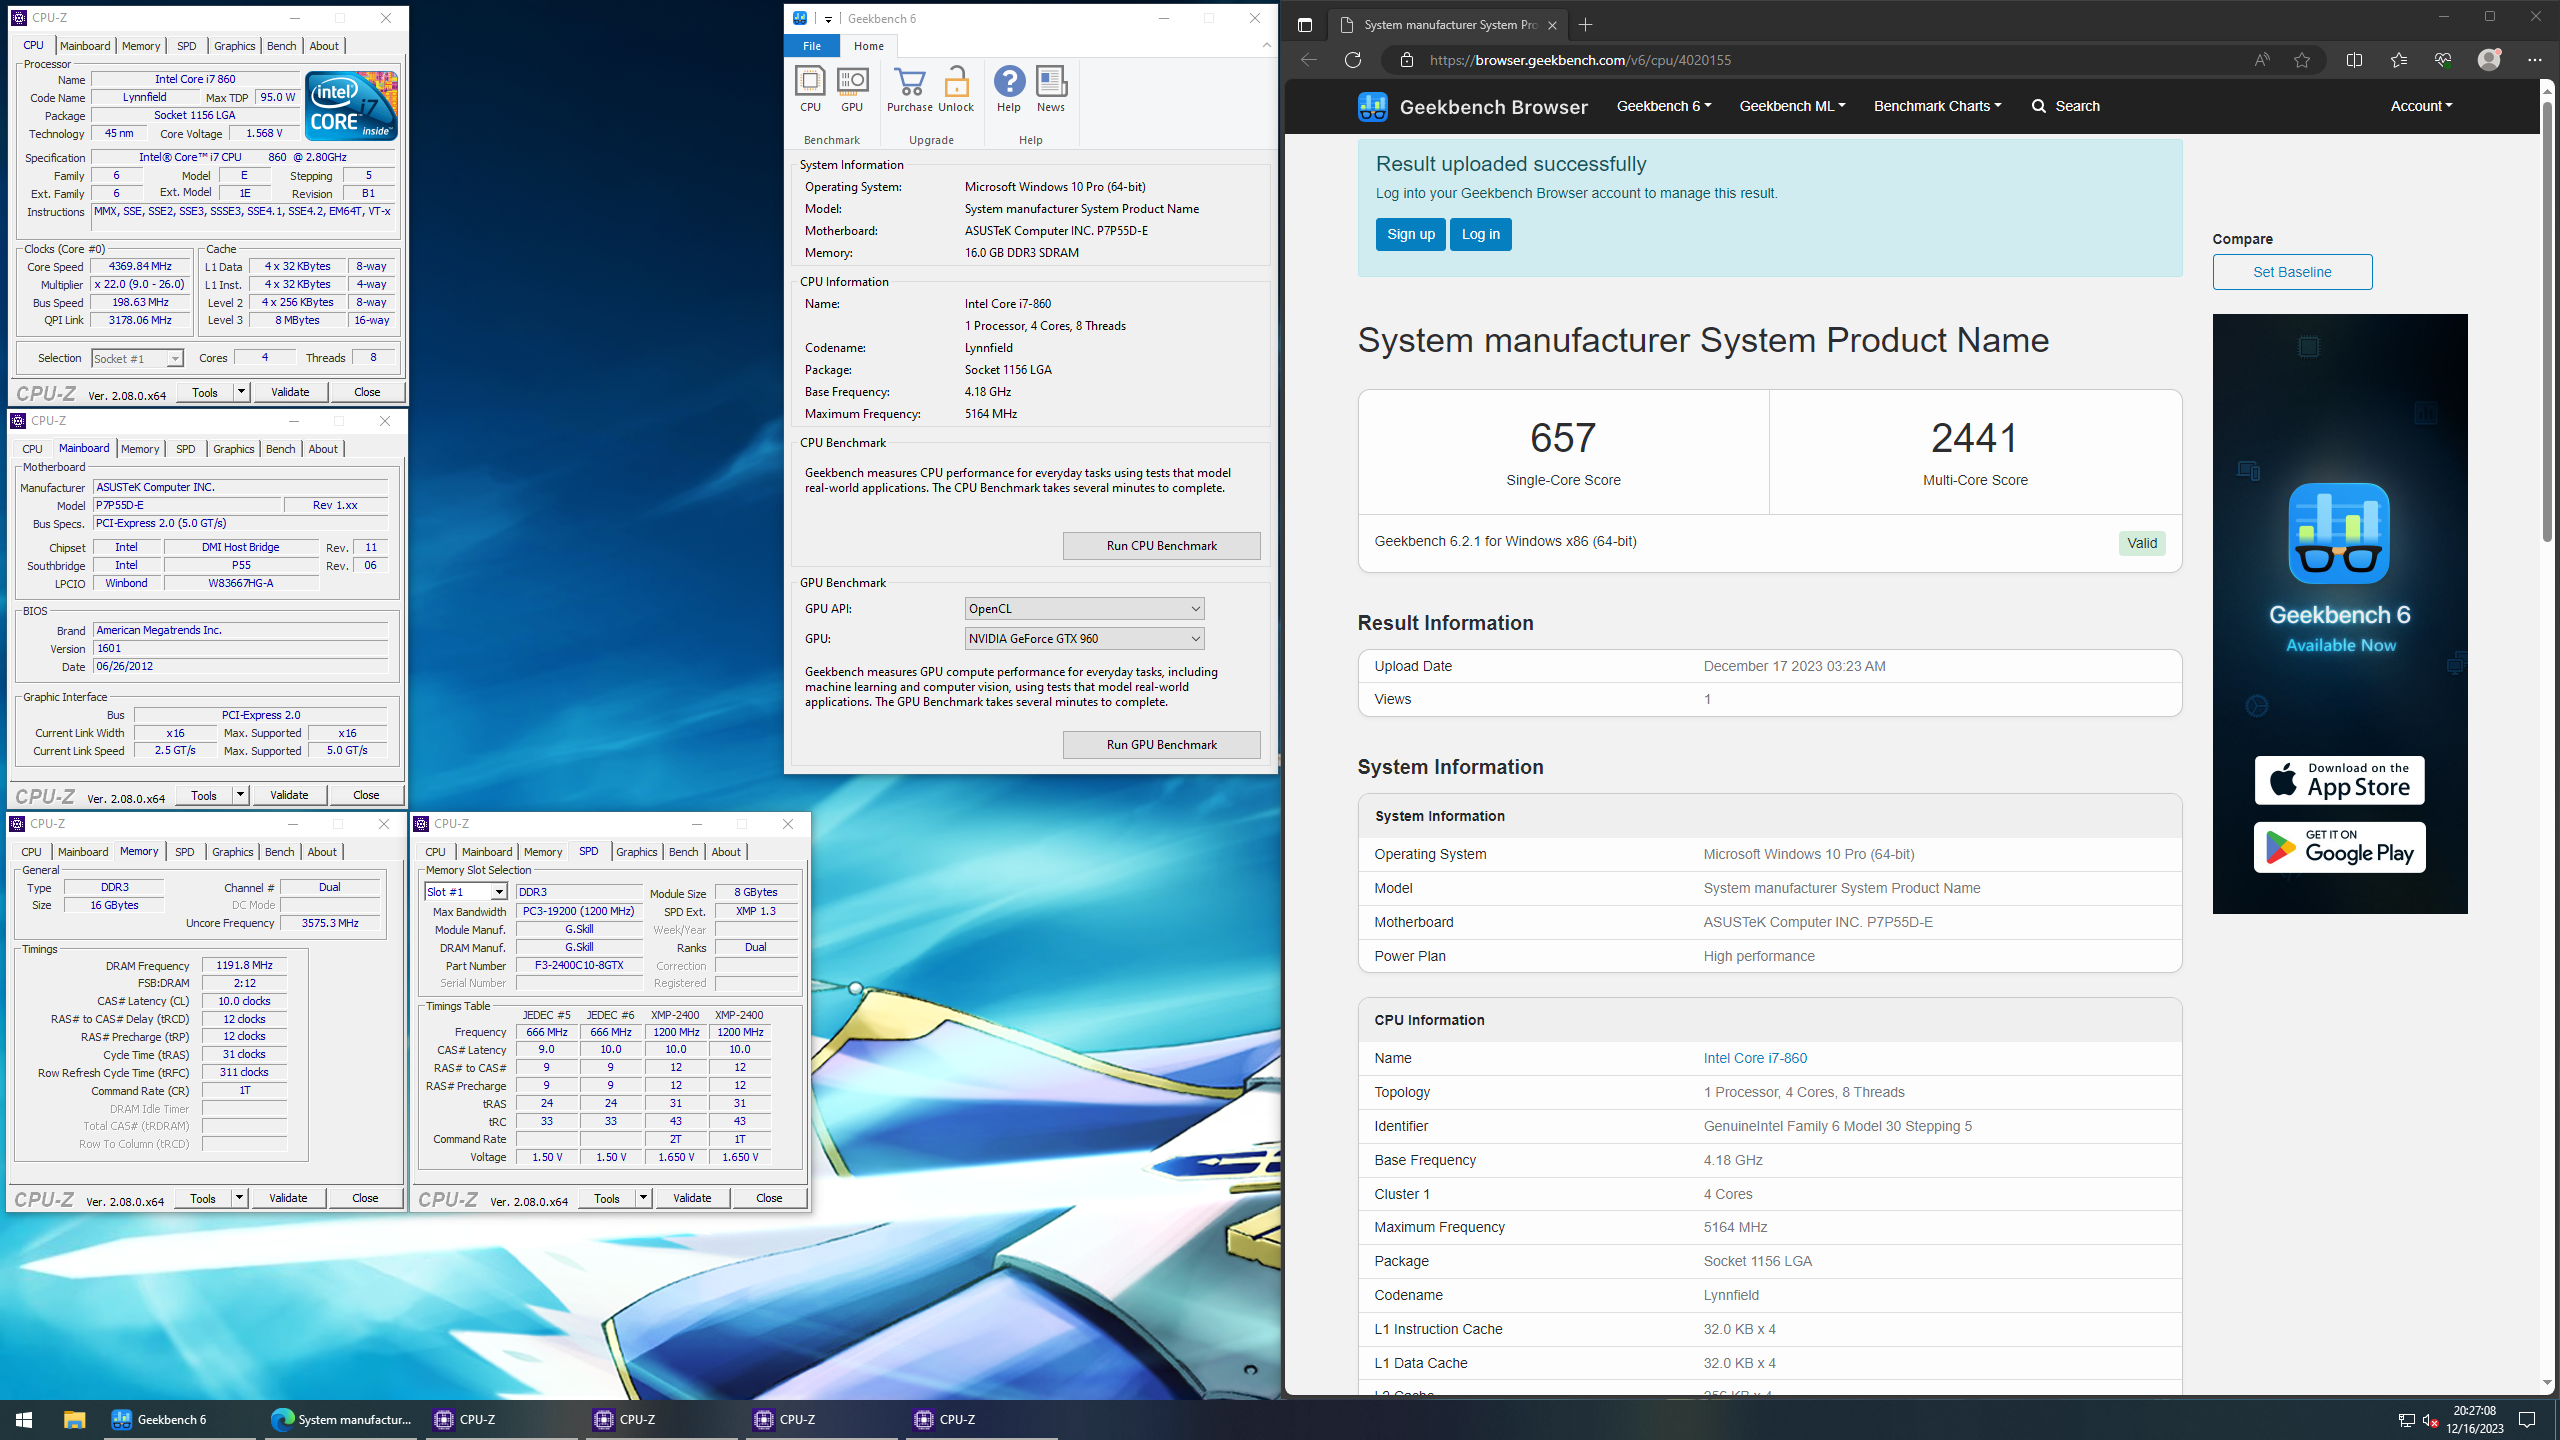Open the File tab in Geekbench

click(812, 46)
